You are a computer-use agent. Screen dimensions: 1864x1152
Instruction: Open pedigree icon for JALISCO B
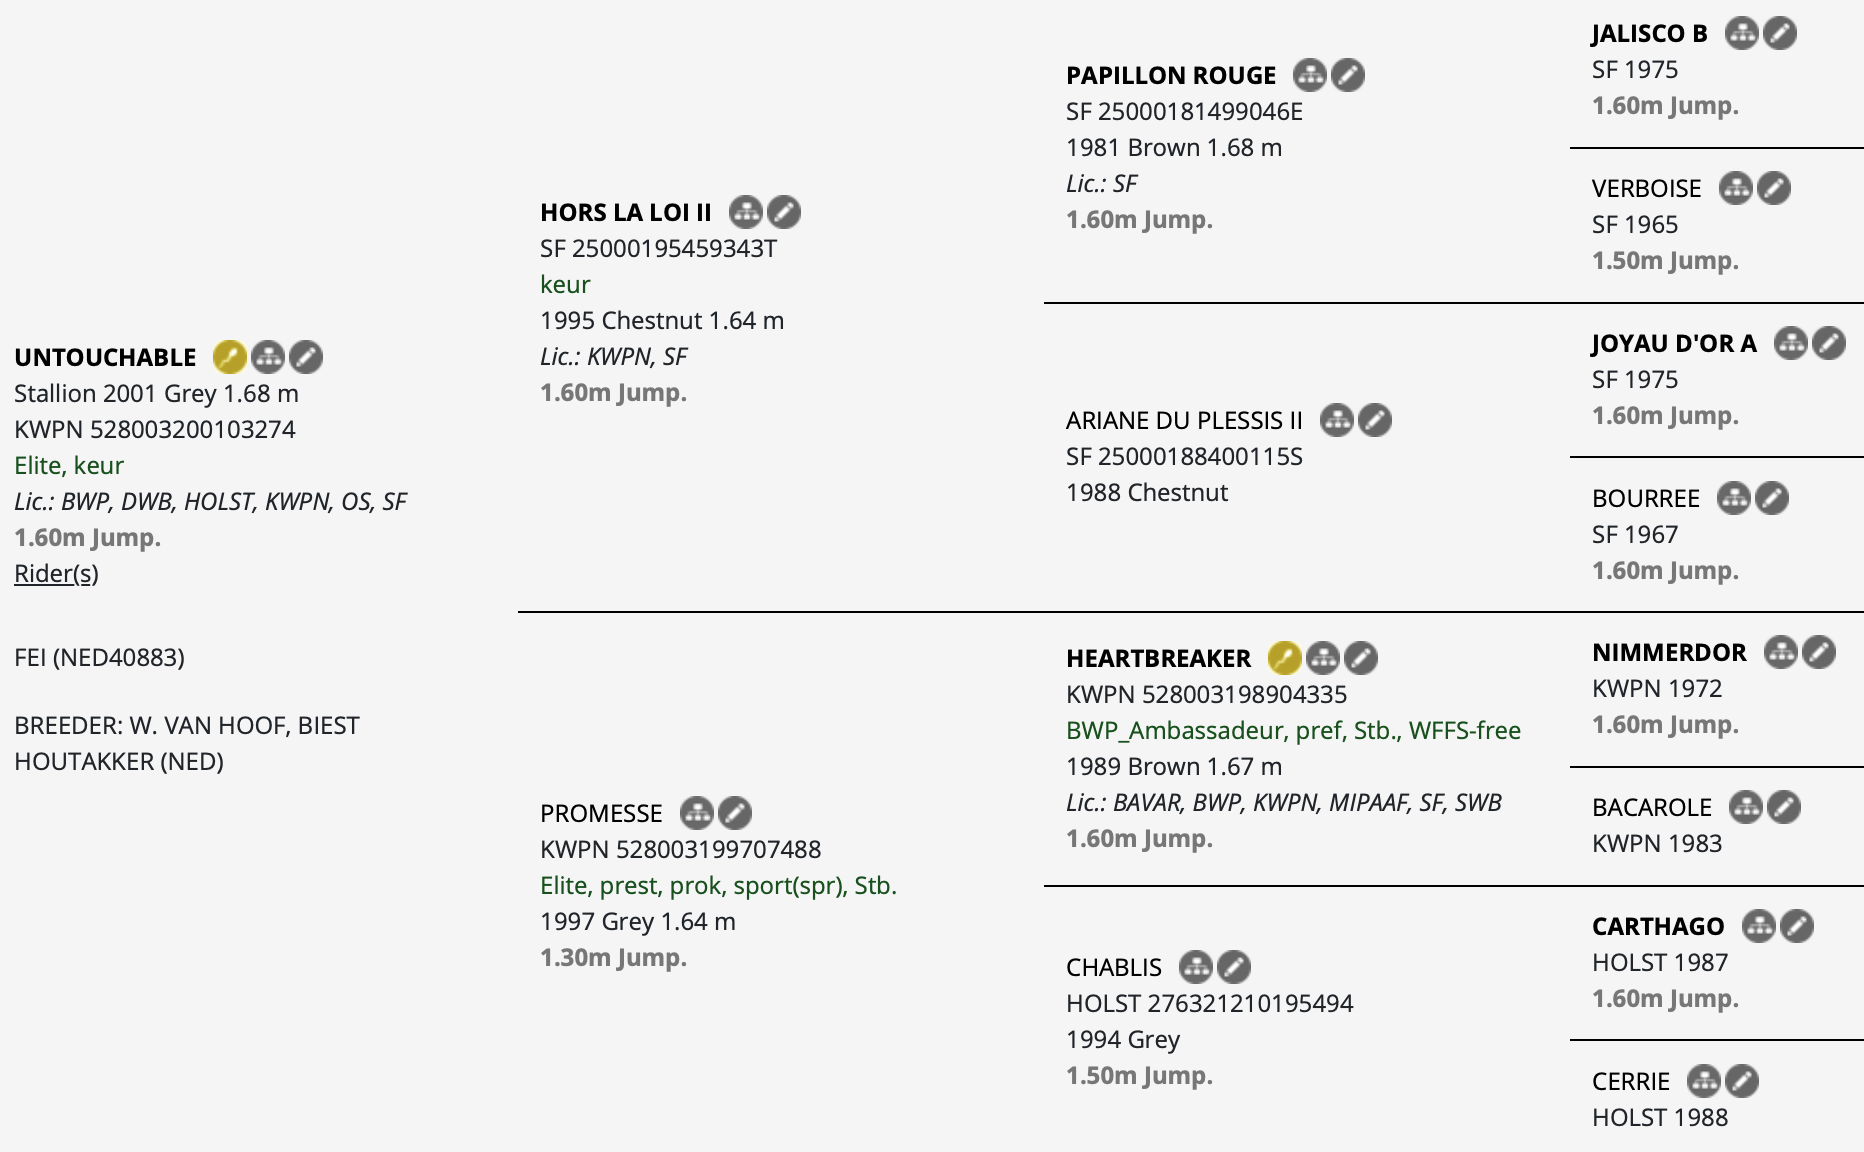tap(1742, 33)
